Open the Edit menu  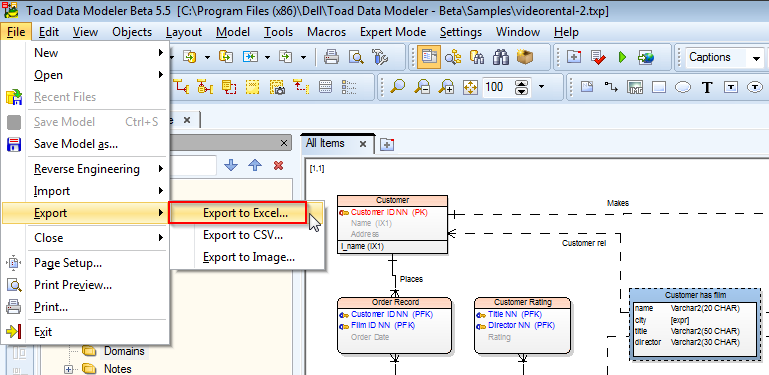[x=49, y=32]
